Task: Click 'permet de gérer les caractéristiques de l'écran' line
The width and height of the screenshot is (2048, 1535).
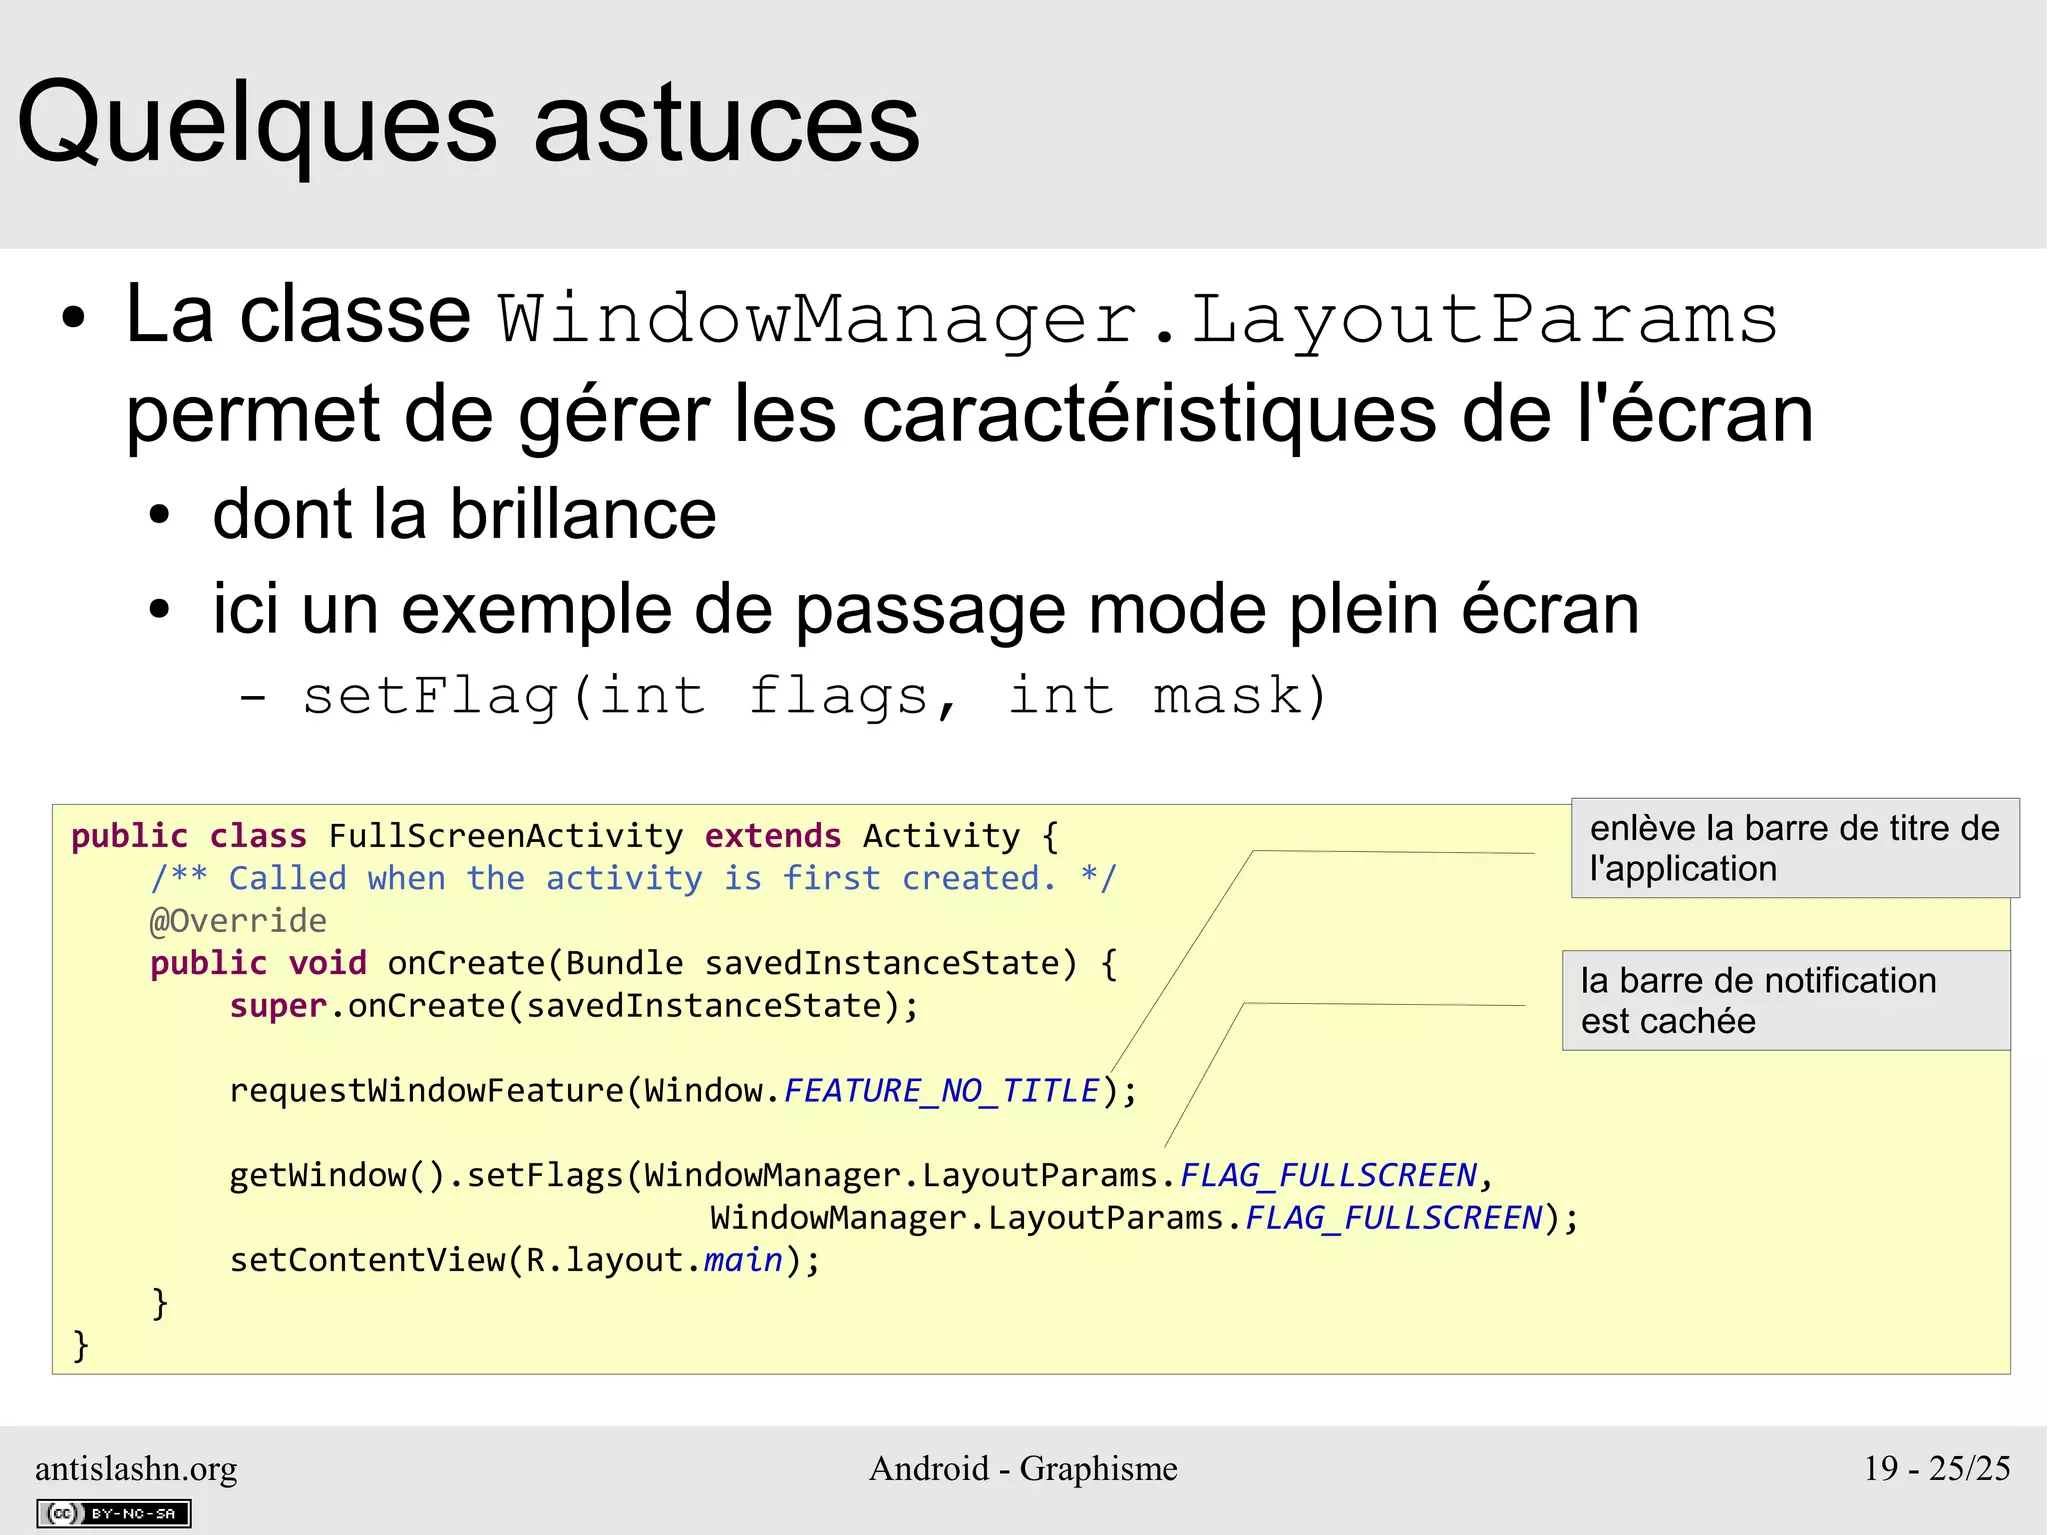Action: pos(970,415)
